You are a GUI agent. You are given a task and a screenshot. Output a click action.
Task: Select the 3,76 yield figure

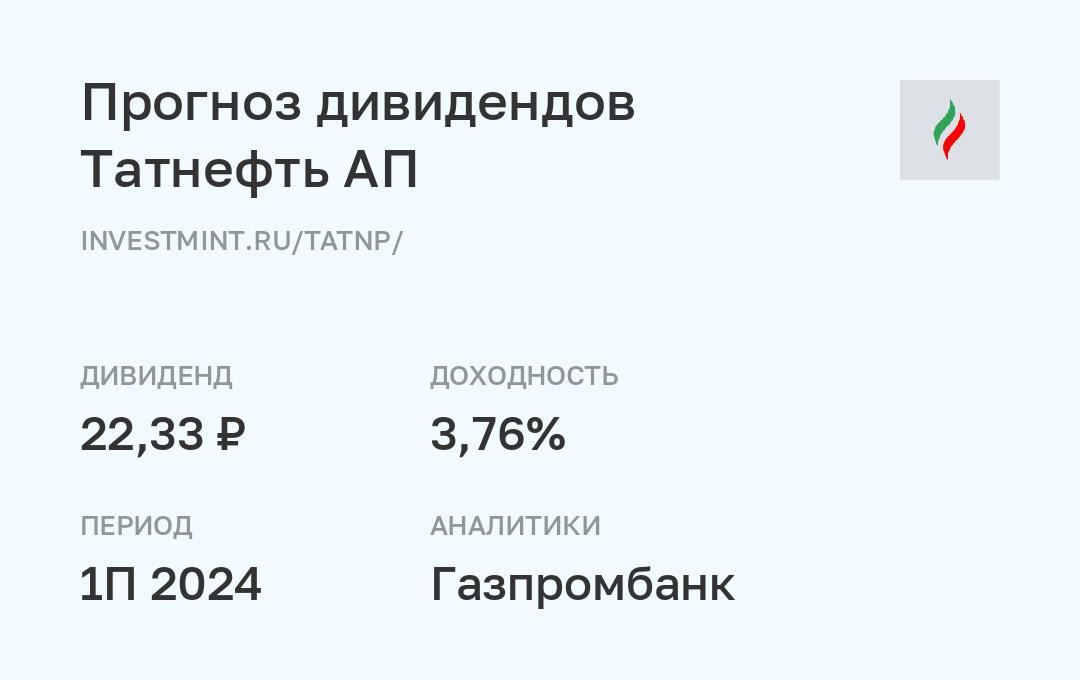pyautogui.click(x=478, y=435)
